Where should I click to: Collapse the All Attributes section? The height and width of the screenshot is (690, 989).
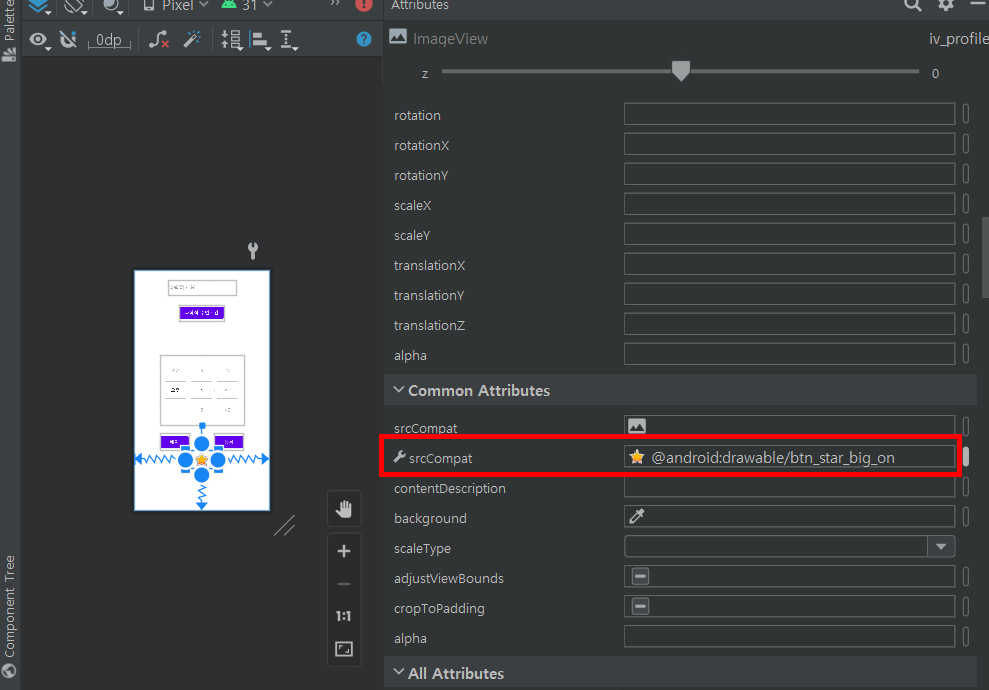(x=399, y=672)
